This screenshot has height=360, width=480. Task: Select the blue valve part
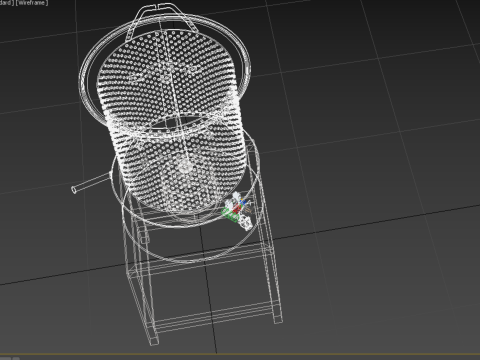[243, 202]
